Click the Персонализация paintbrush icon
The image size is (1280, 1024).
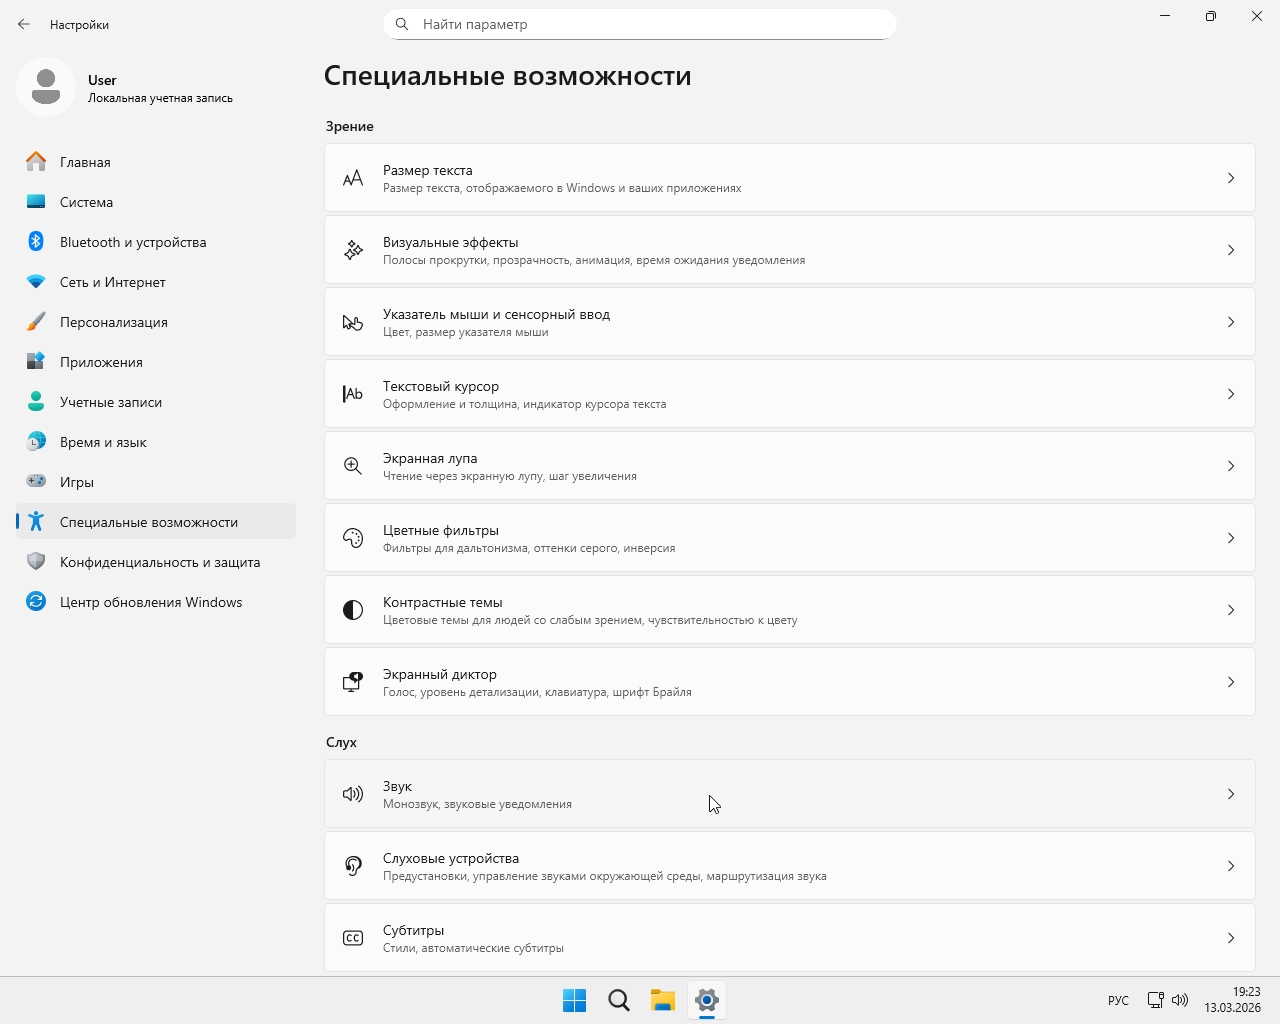36,322
